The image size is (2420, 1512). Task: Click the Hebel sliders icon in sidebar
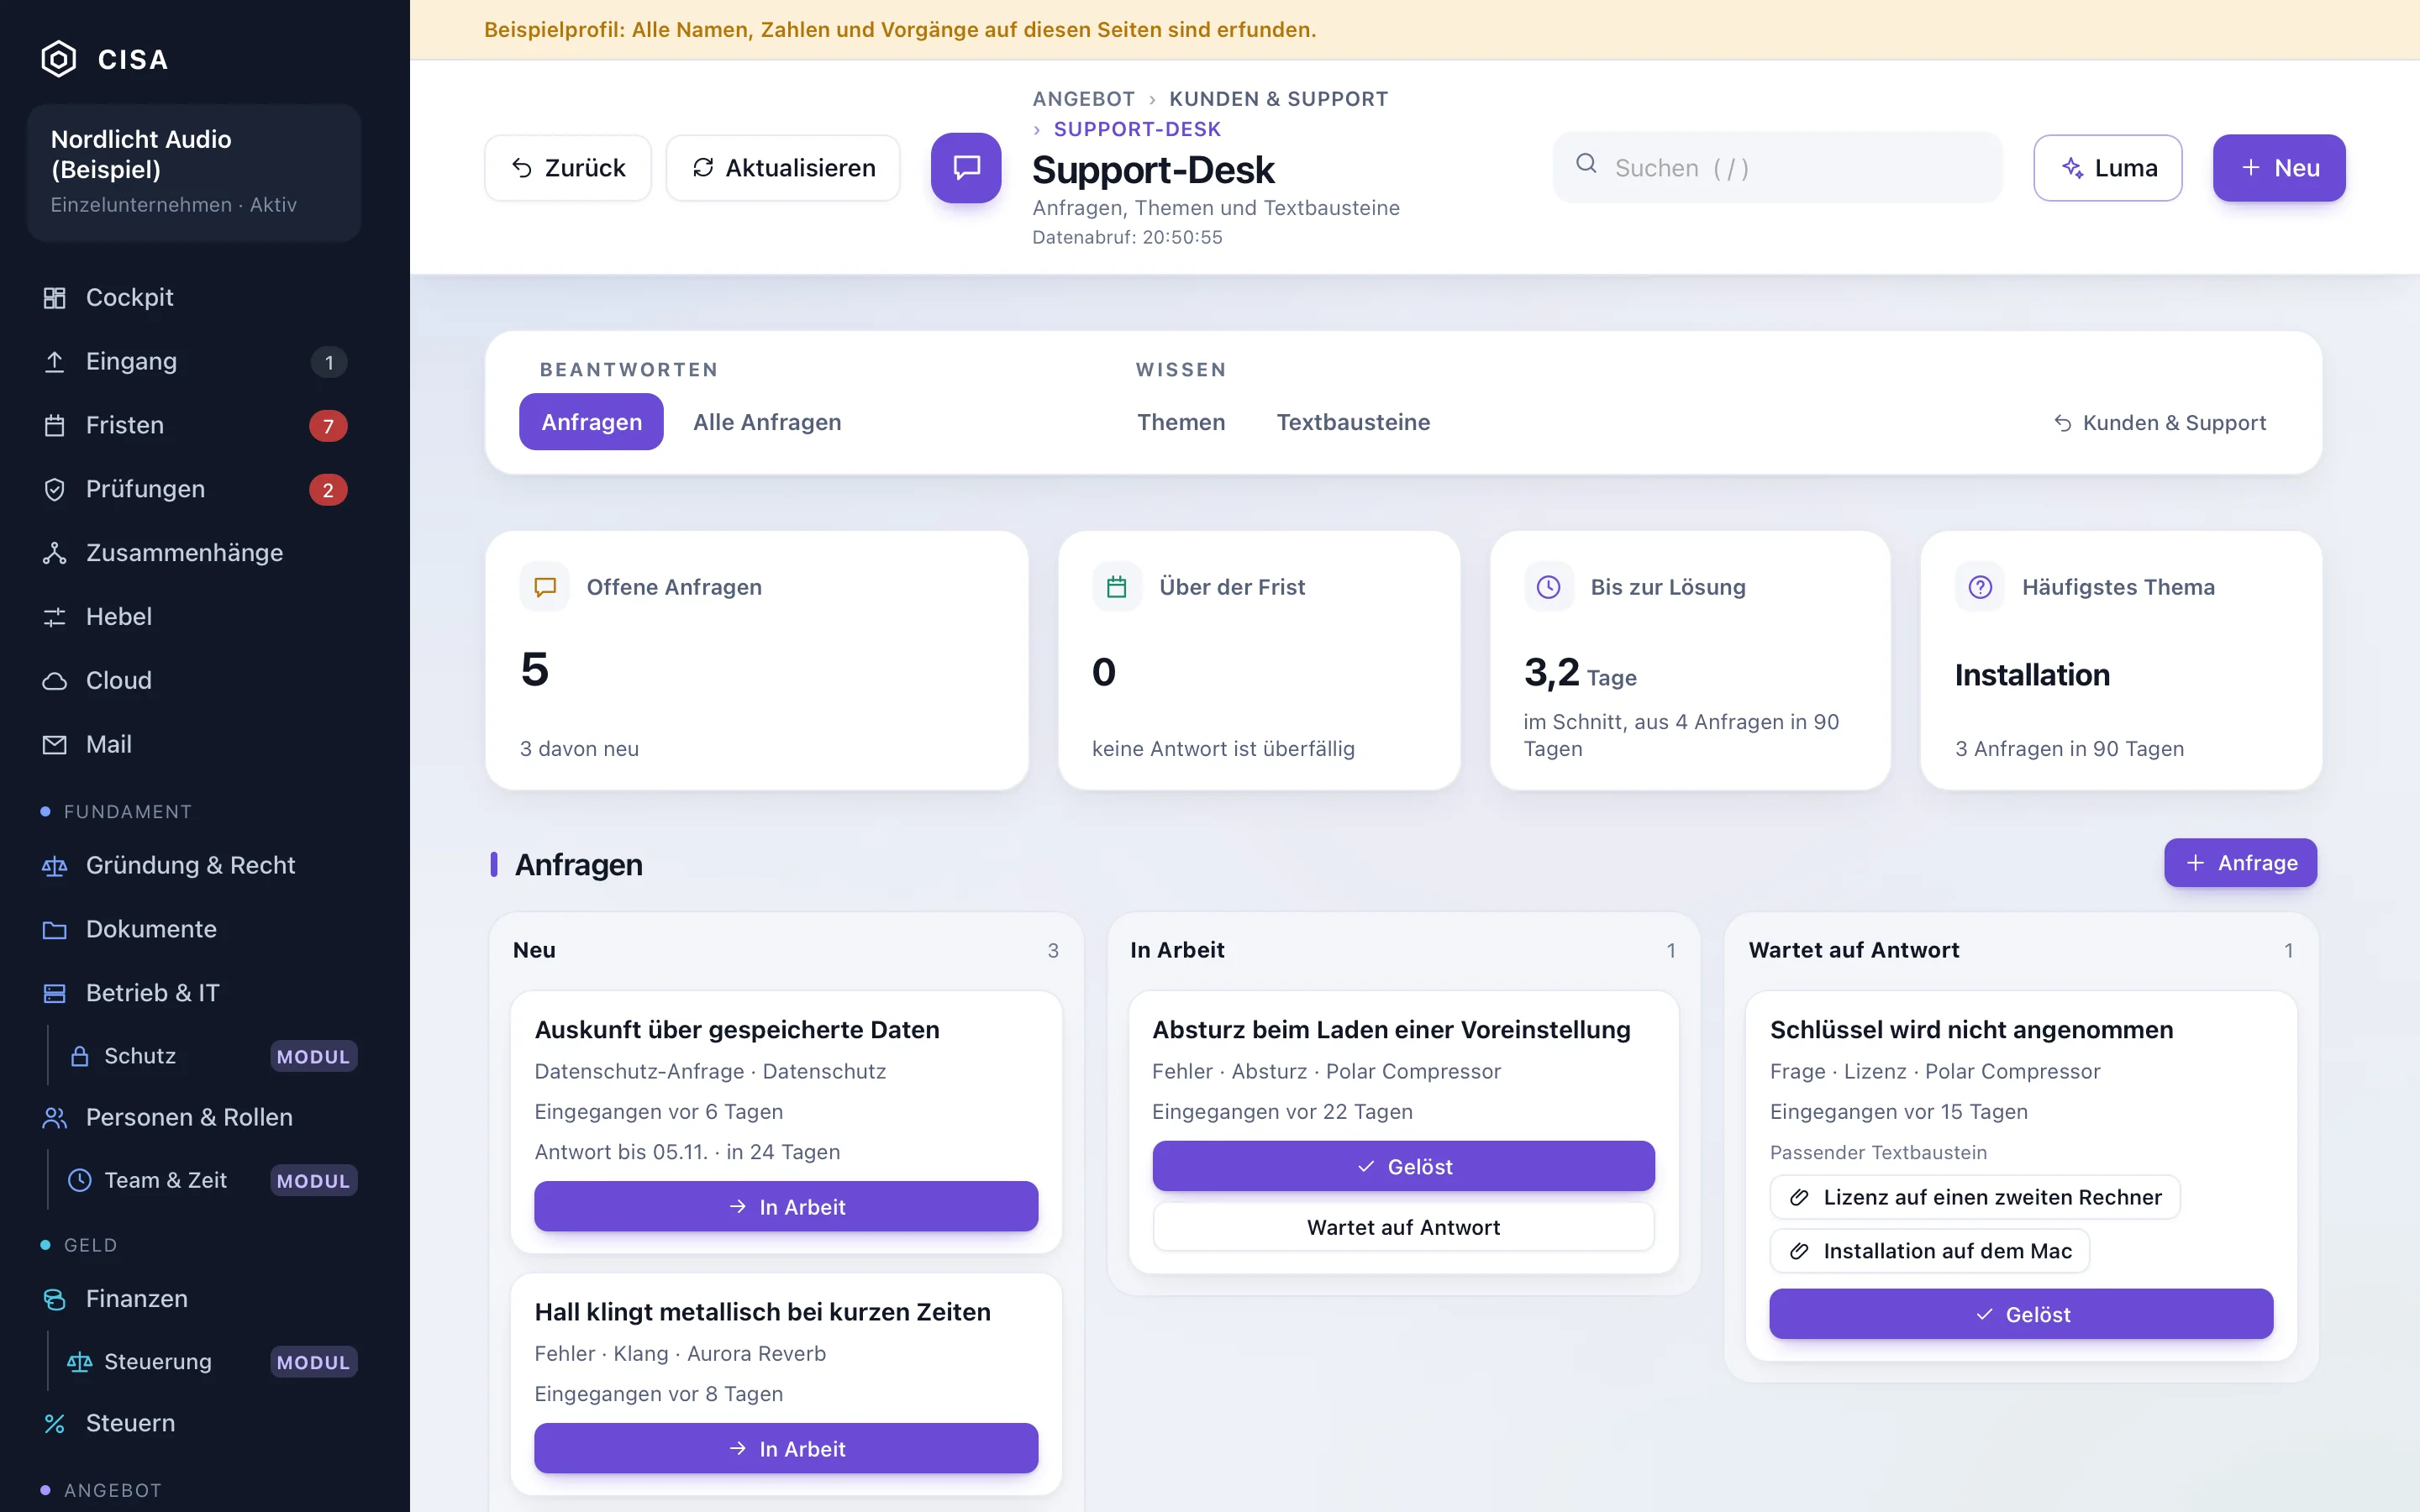[55, 617]
